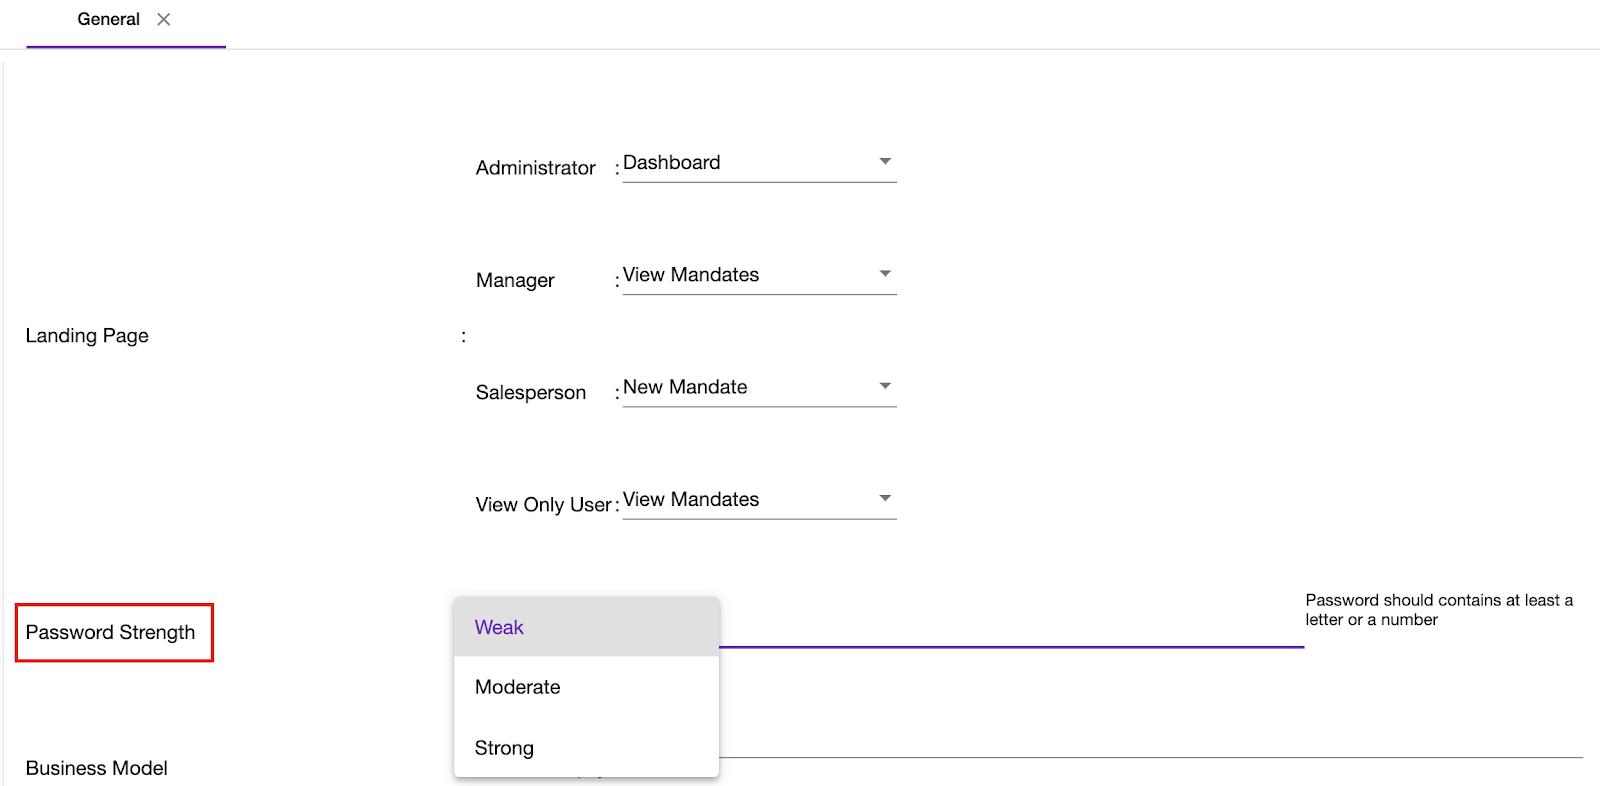Viewport: 1600px width, 786px height.
Task: Click the Salesperson role label
Action: (531, 393)
